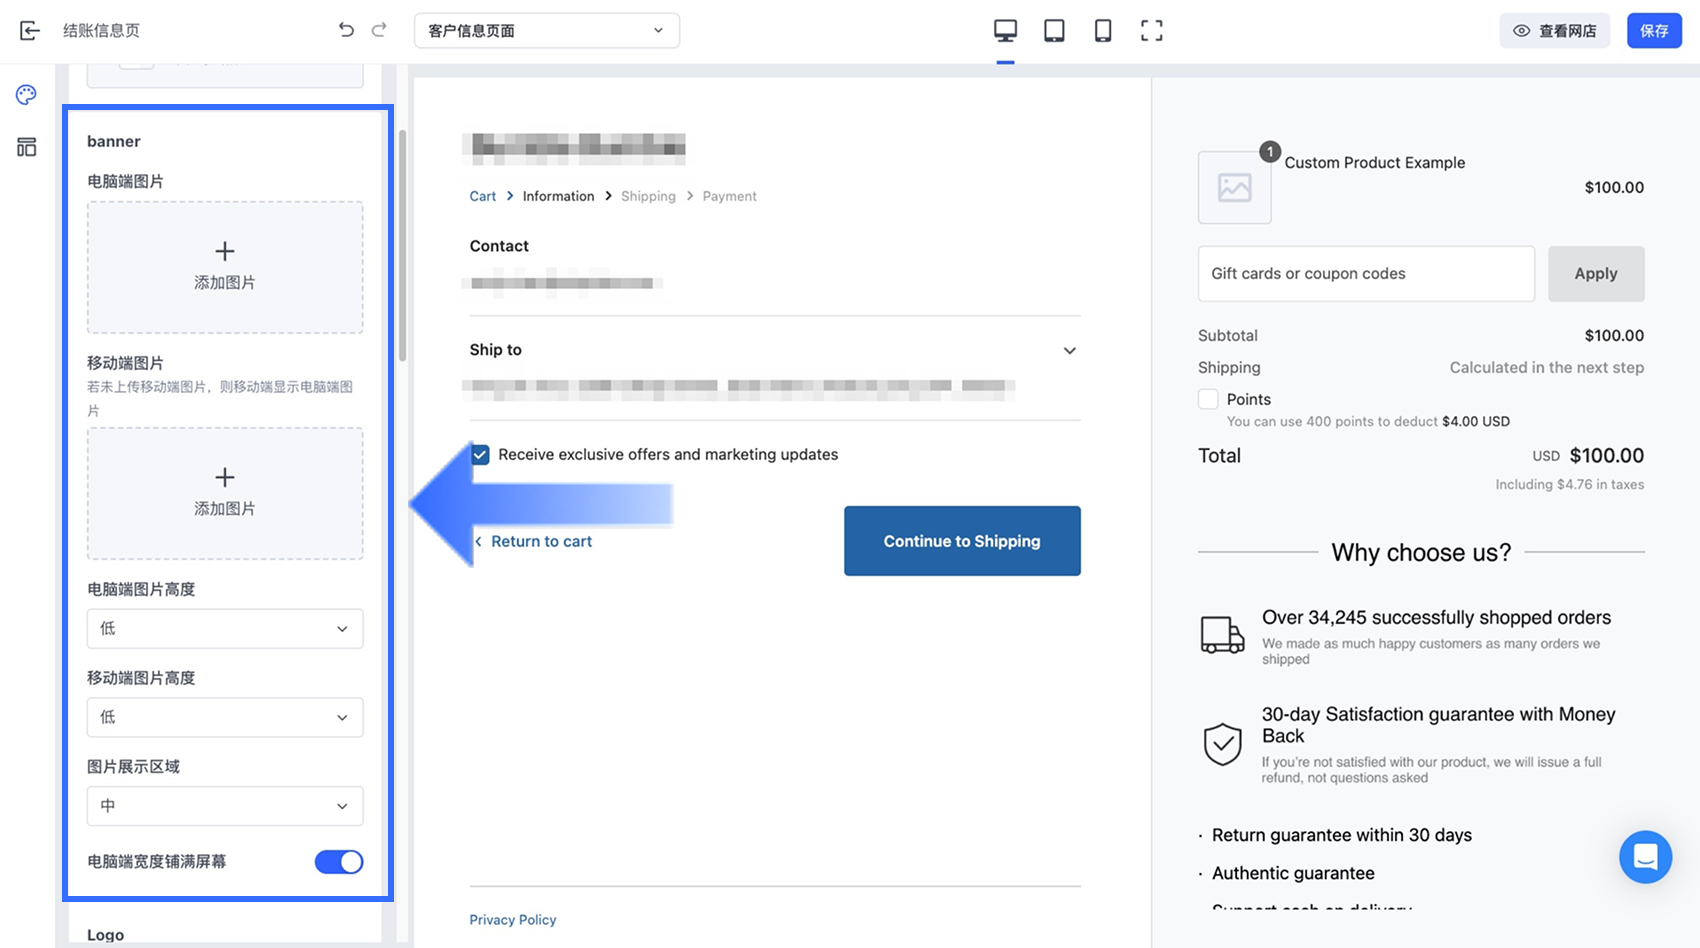1700x948 pixels.
Task: Open the 移动端图片高度 dropdown
Action: 225,717
